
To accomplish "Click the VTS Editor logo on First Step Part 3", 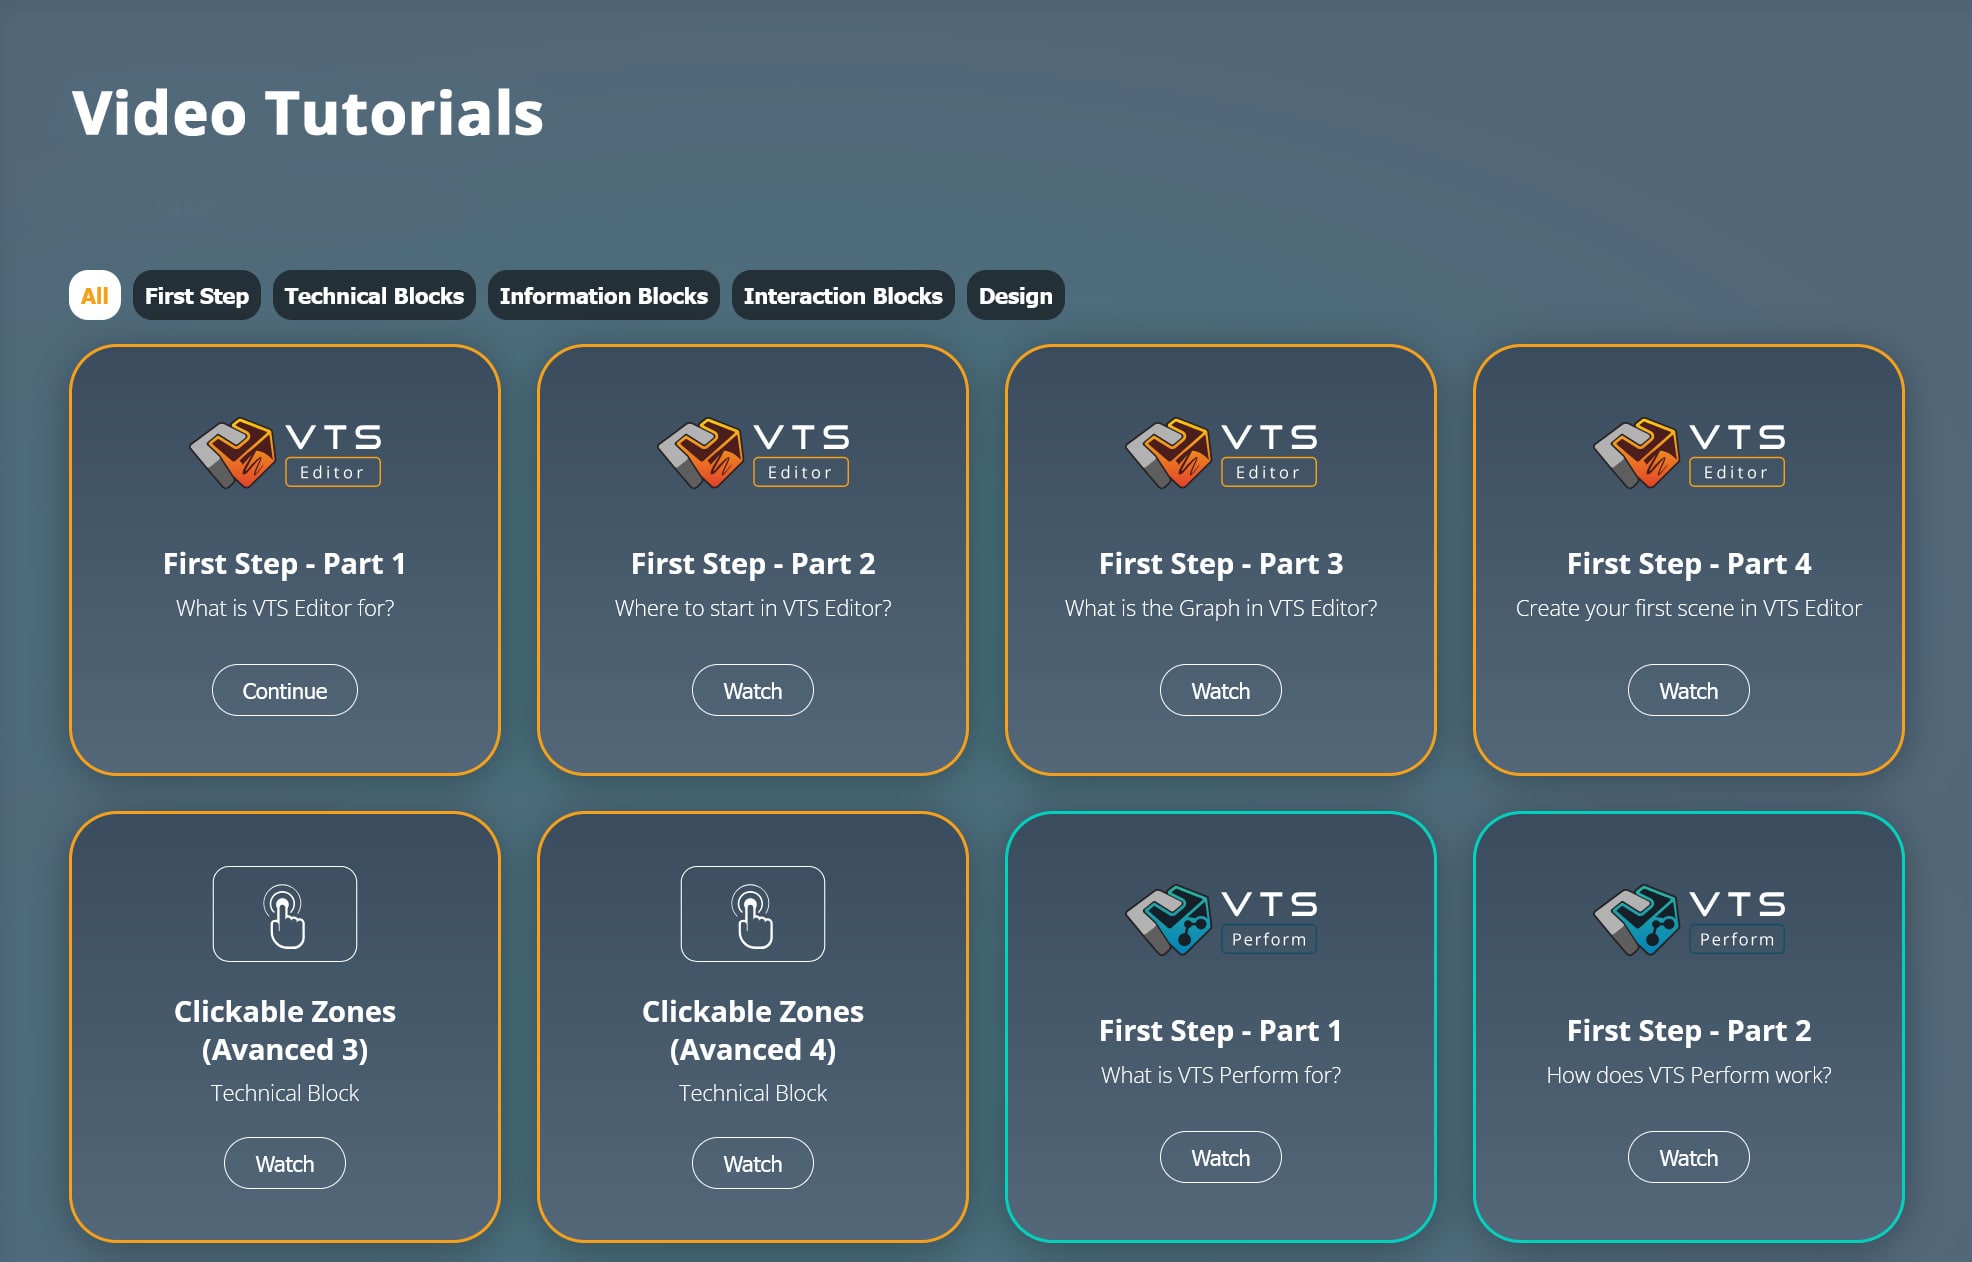I will pyautogui.click(x=1221, y=452).
